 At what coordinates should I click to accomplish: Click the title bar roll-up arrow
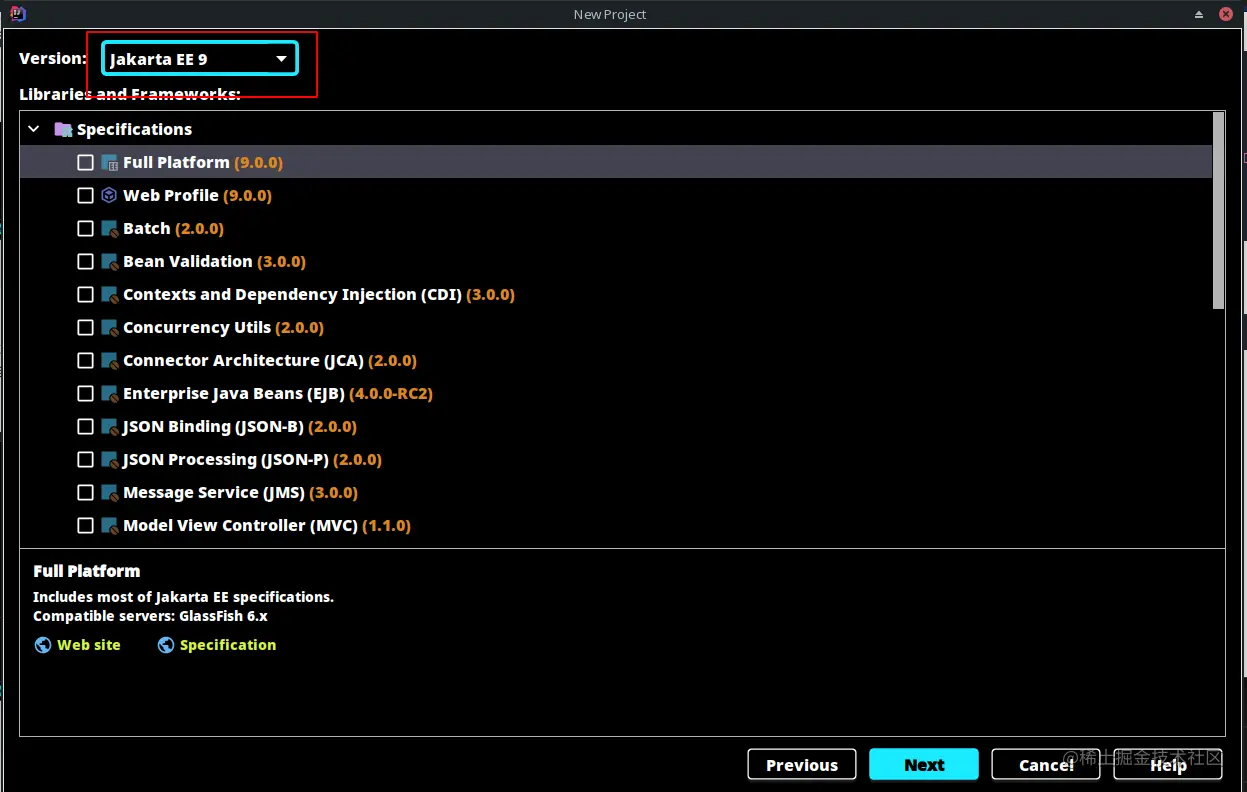(1199, 14)
